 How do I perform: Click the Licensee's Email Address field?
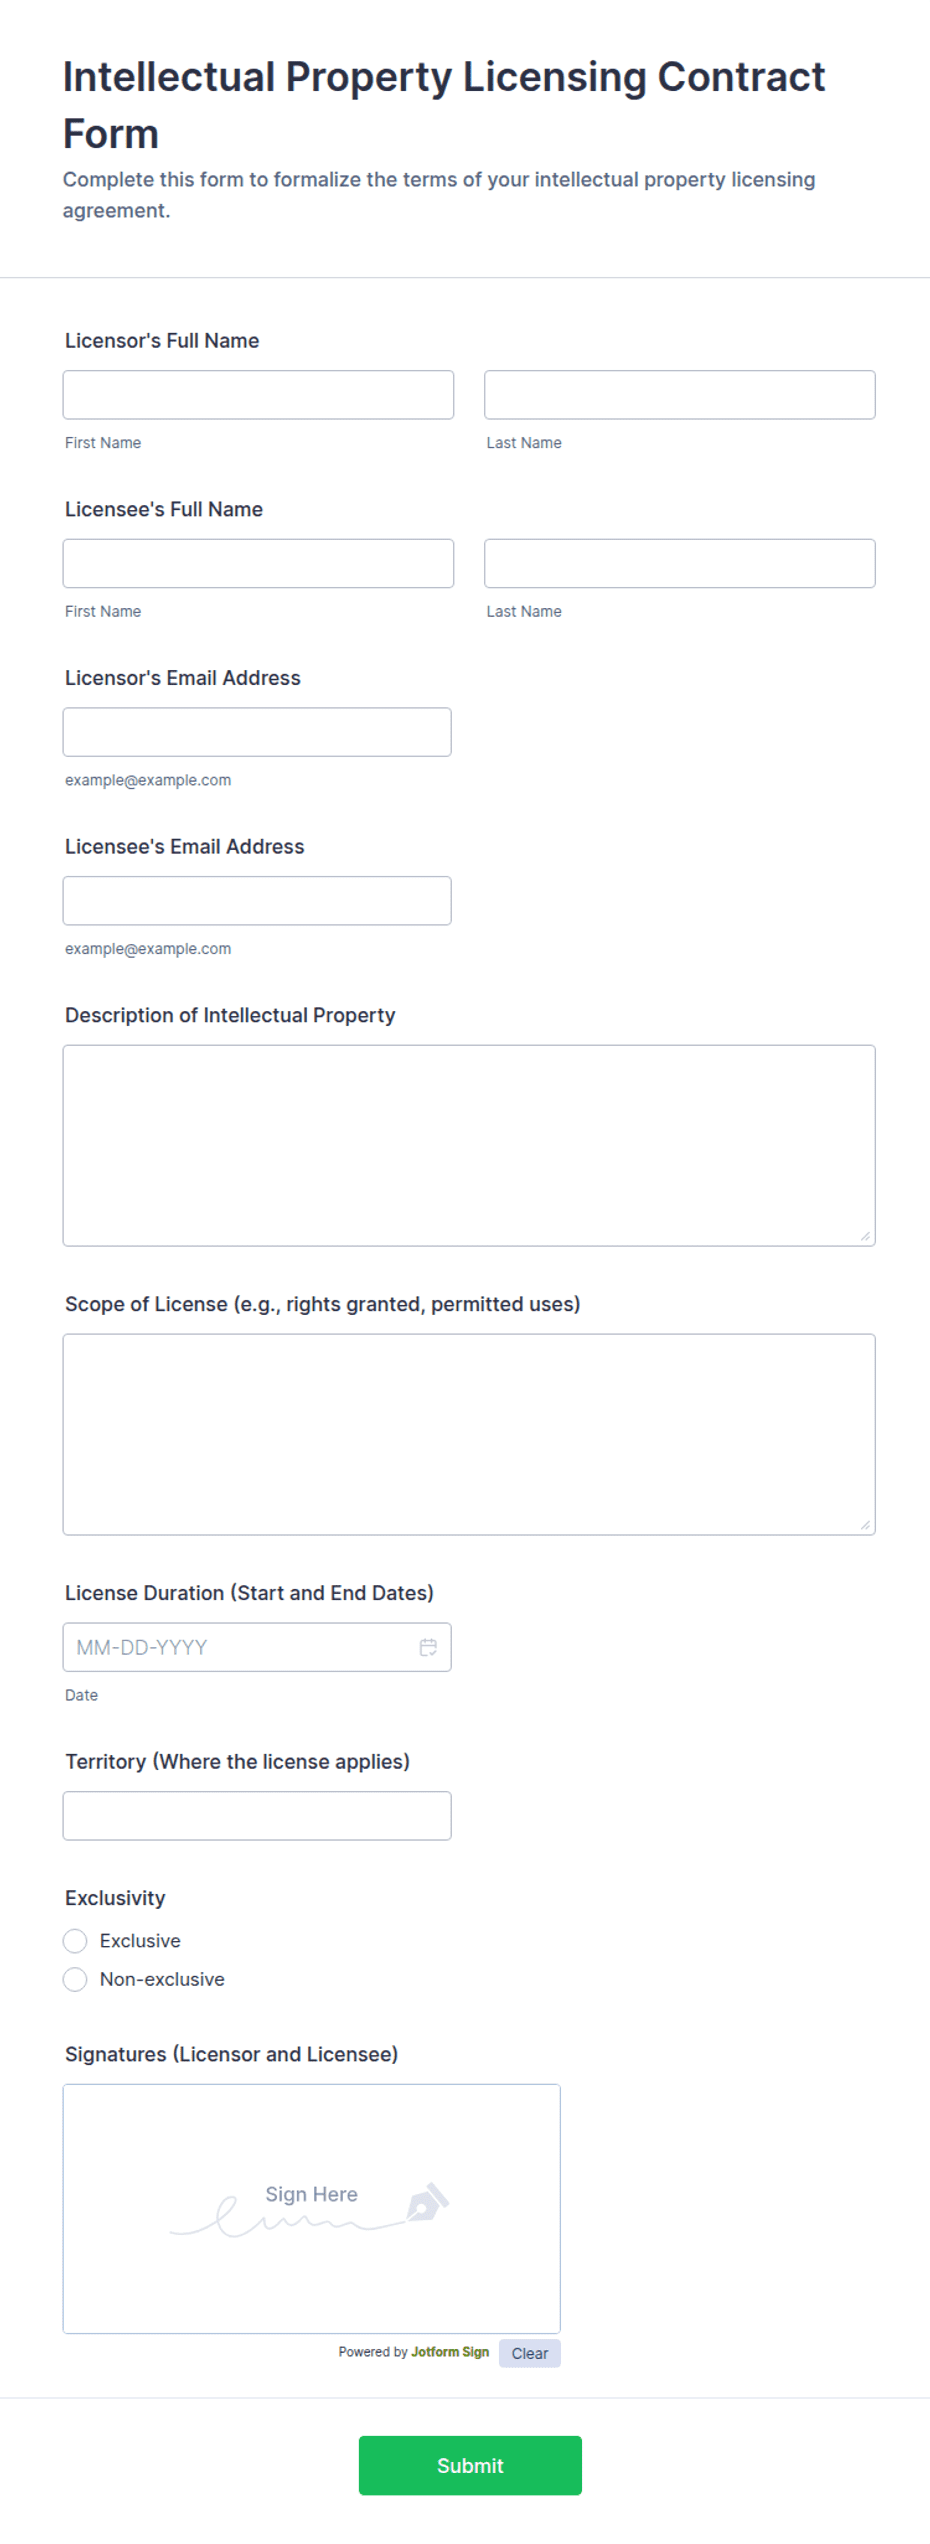[x=257, y=901]
